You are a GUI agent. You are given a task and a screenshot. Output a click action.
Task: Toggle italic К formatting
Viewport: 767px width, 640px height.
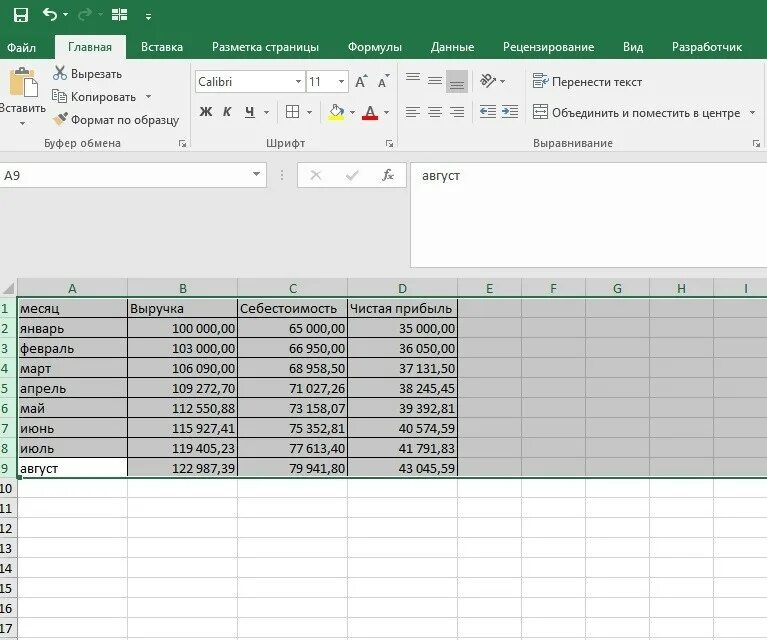point(227,112)
